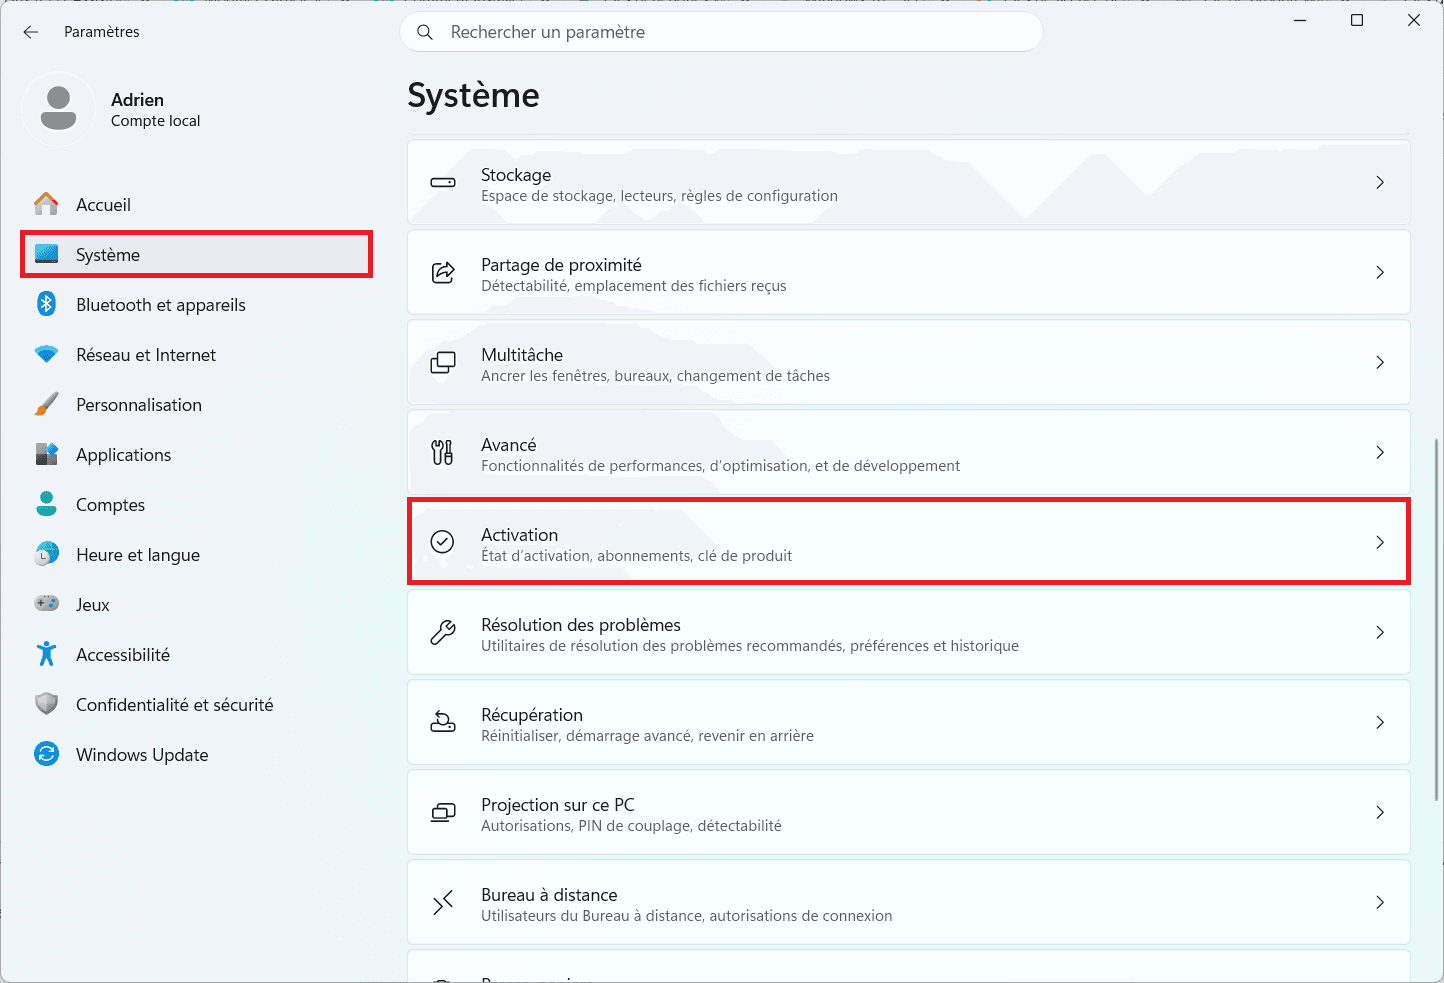Open Résolution des problèmes row
The image size is (1444, 983).
909,632
